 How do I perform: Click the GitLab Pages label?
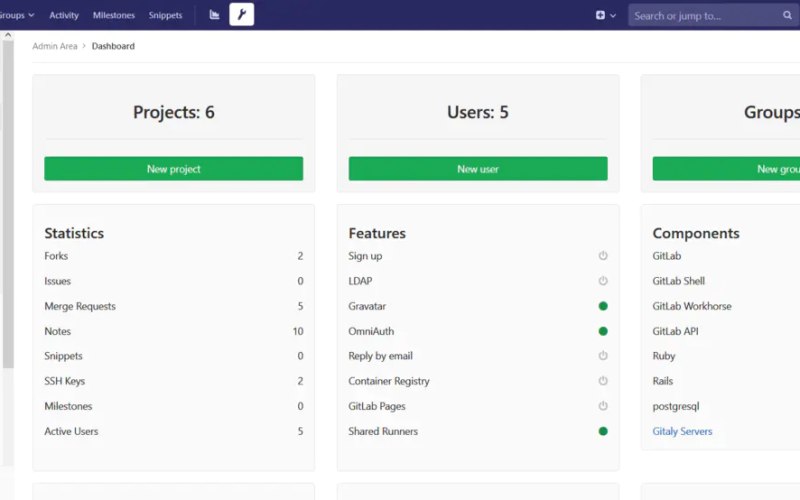click(377, 406)
